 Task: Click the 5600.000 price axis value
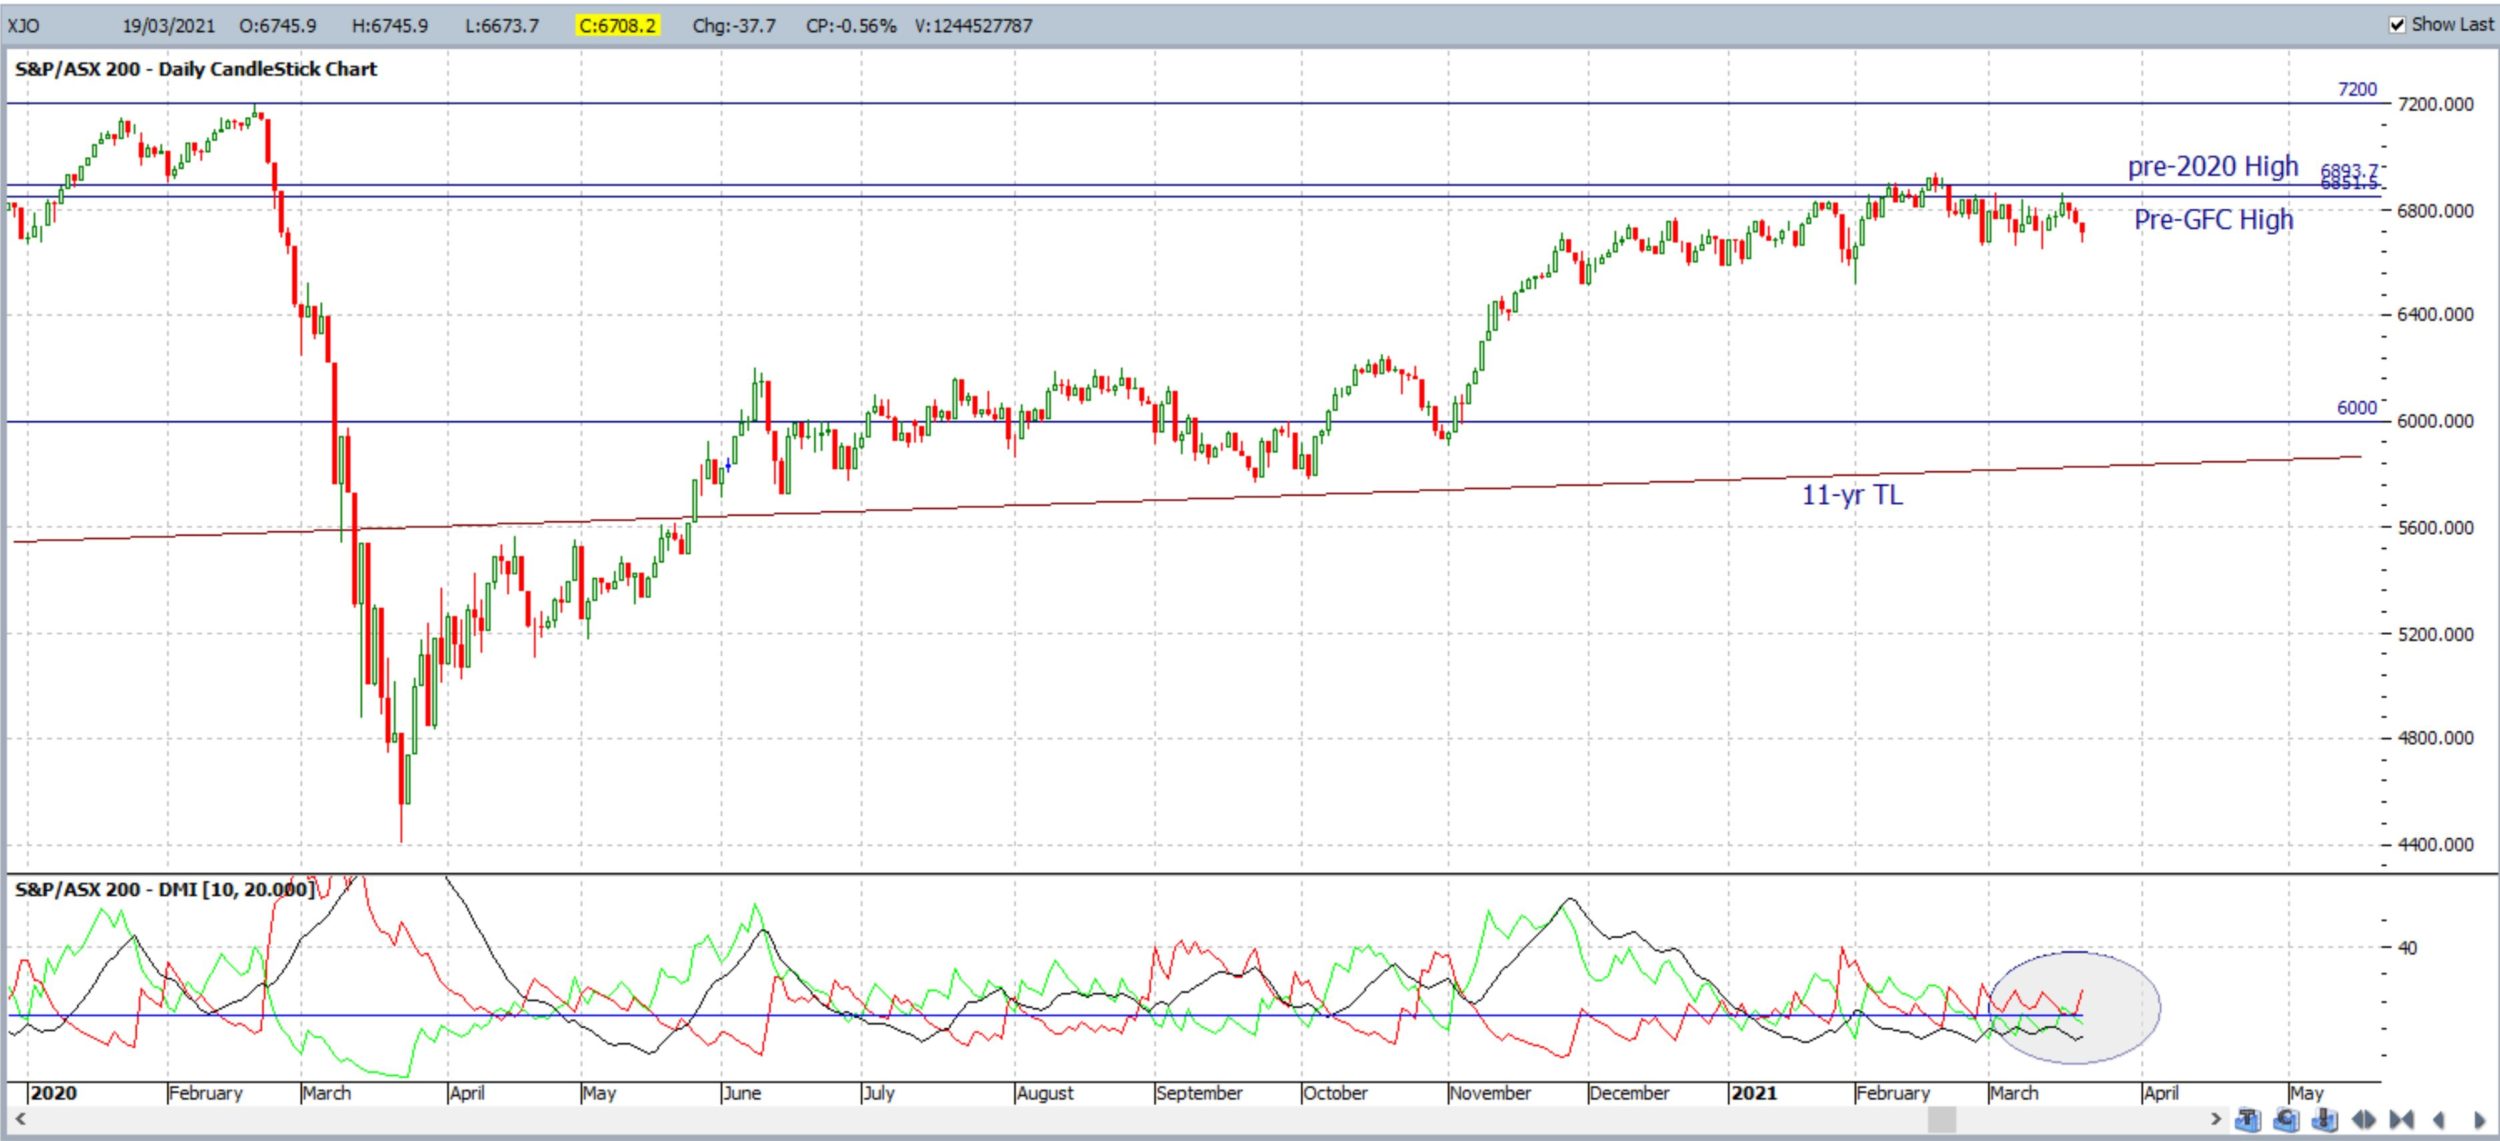tap(2436, 528)
